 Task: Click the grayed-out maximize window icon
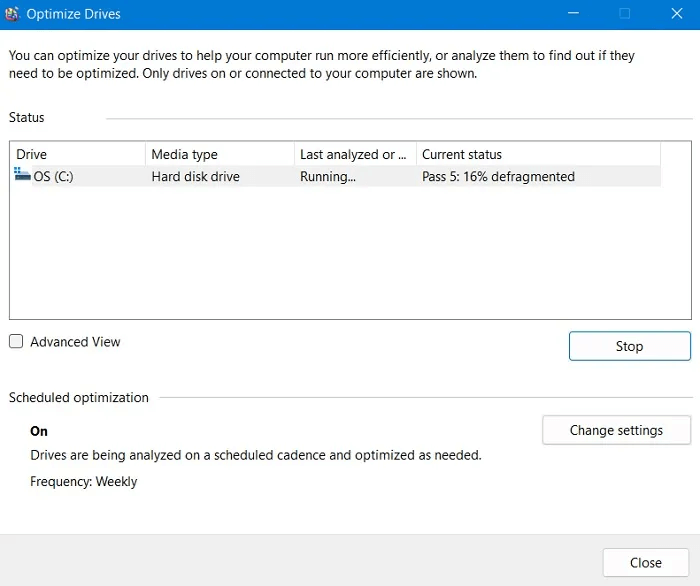click(x=624, y=14)
